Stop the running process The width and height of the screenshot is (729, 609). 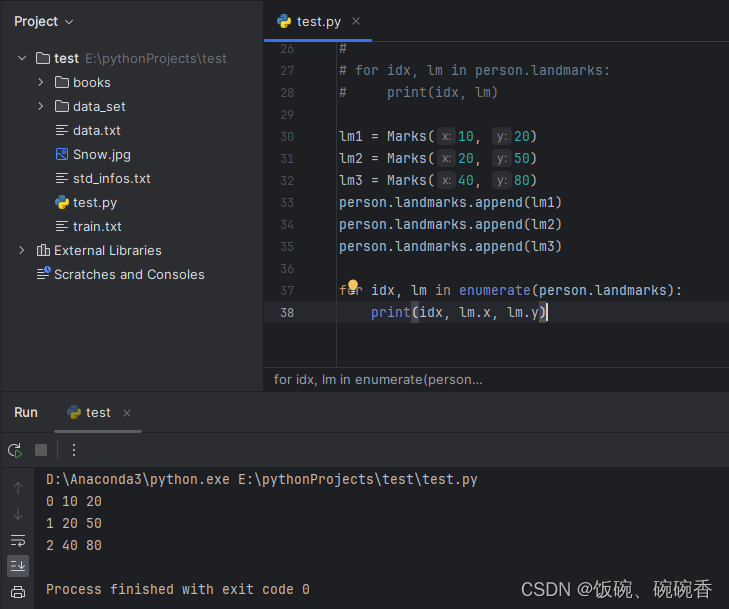(41, 450)
